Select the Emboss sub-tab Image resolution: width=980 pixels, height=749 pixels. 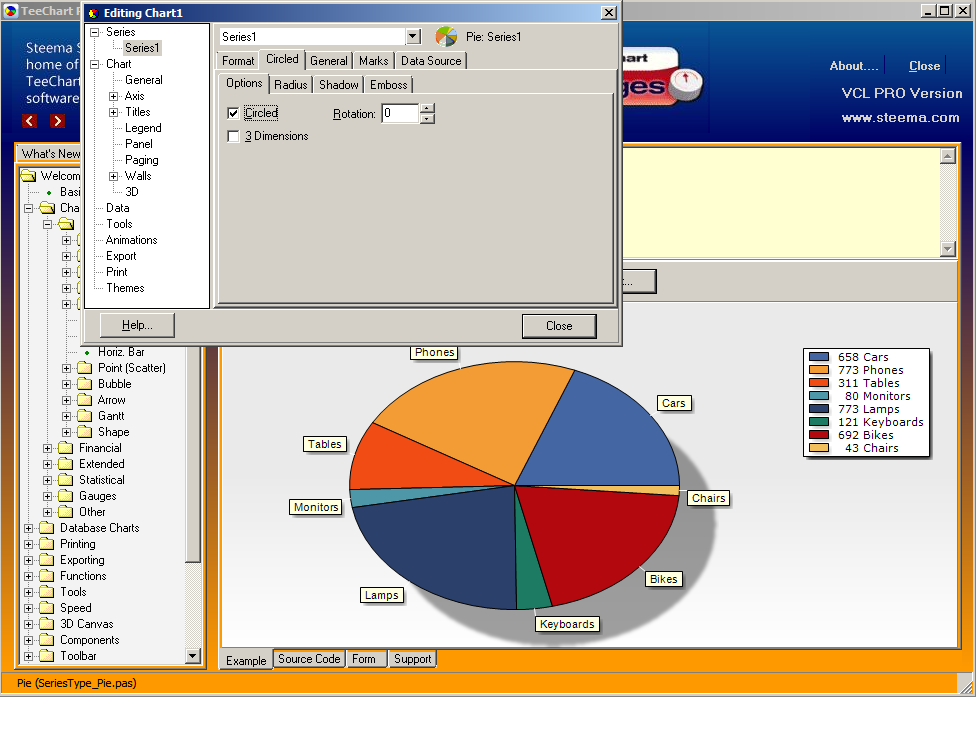coord(389,84)
